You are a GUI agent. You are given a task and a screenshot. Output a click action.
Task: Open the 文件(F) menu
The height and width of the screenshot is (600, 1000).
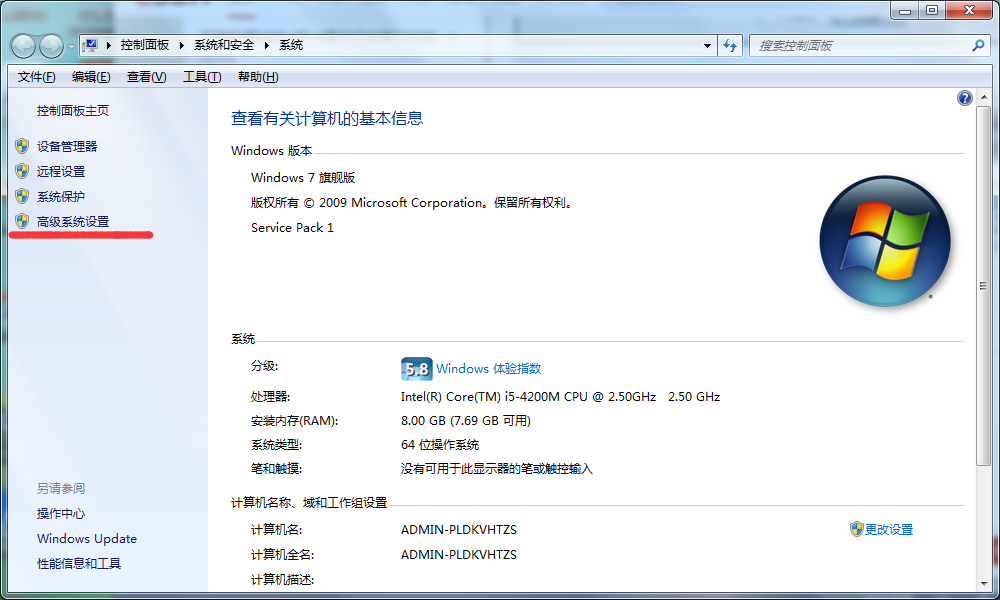tap(36, 77)
